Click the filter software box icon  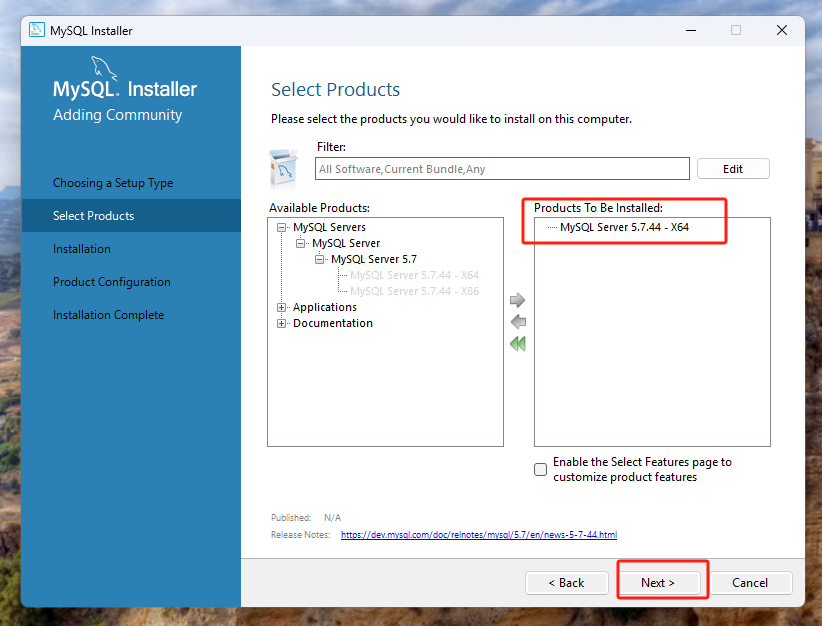pos(284,168)
